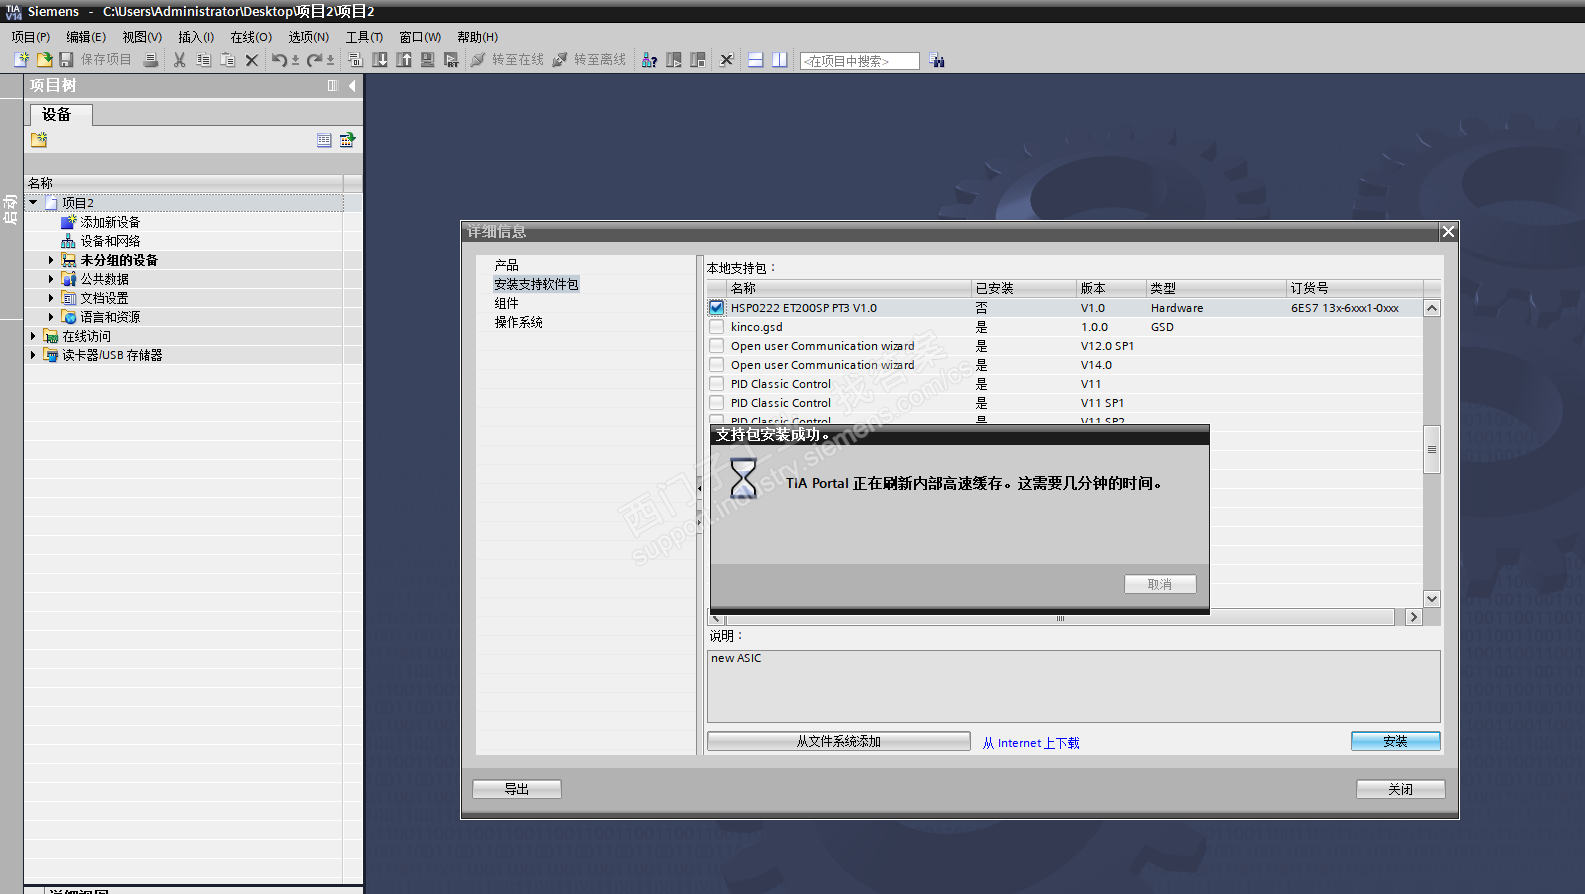Click the 关闭 button in the details dialog
This screenshot has height=894, width=1585.
point(1400,789)
